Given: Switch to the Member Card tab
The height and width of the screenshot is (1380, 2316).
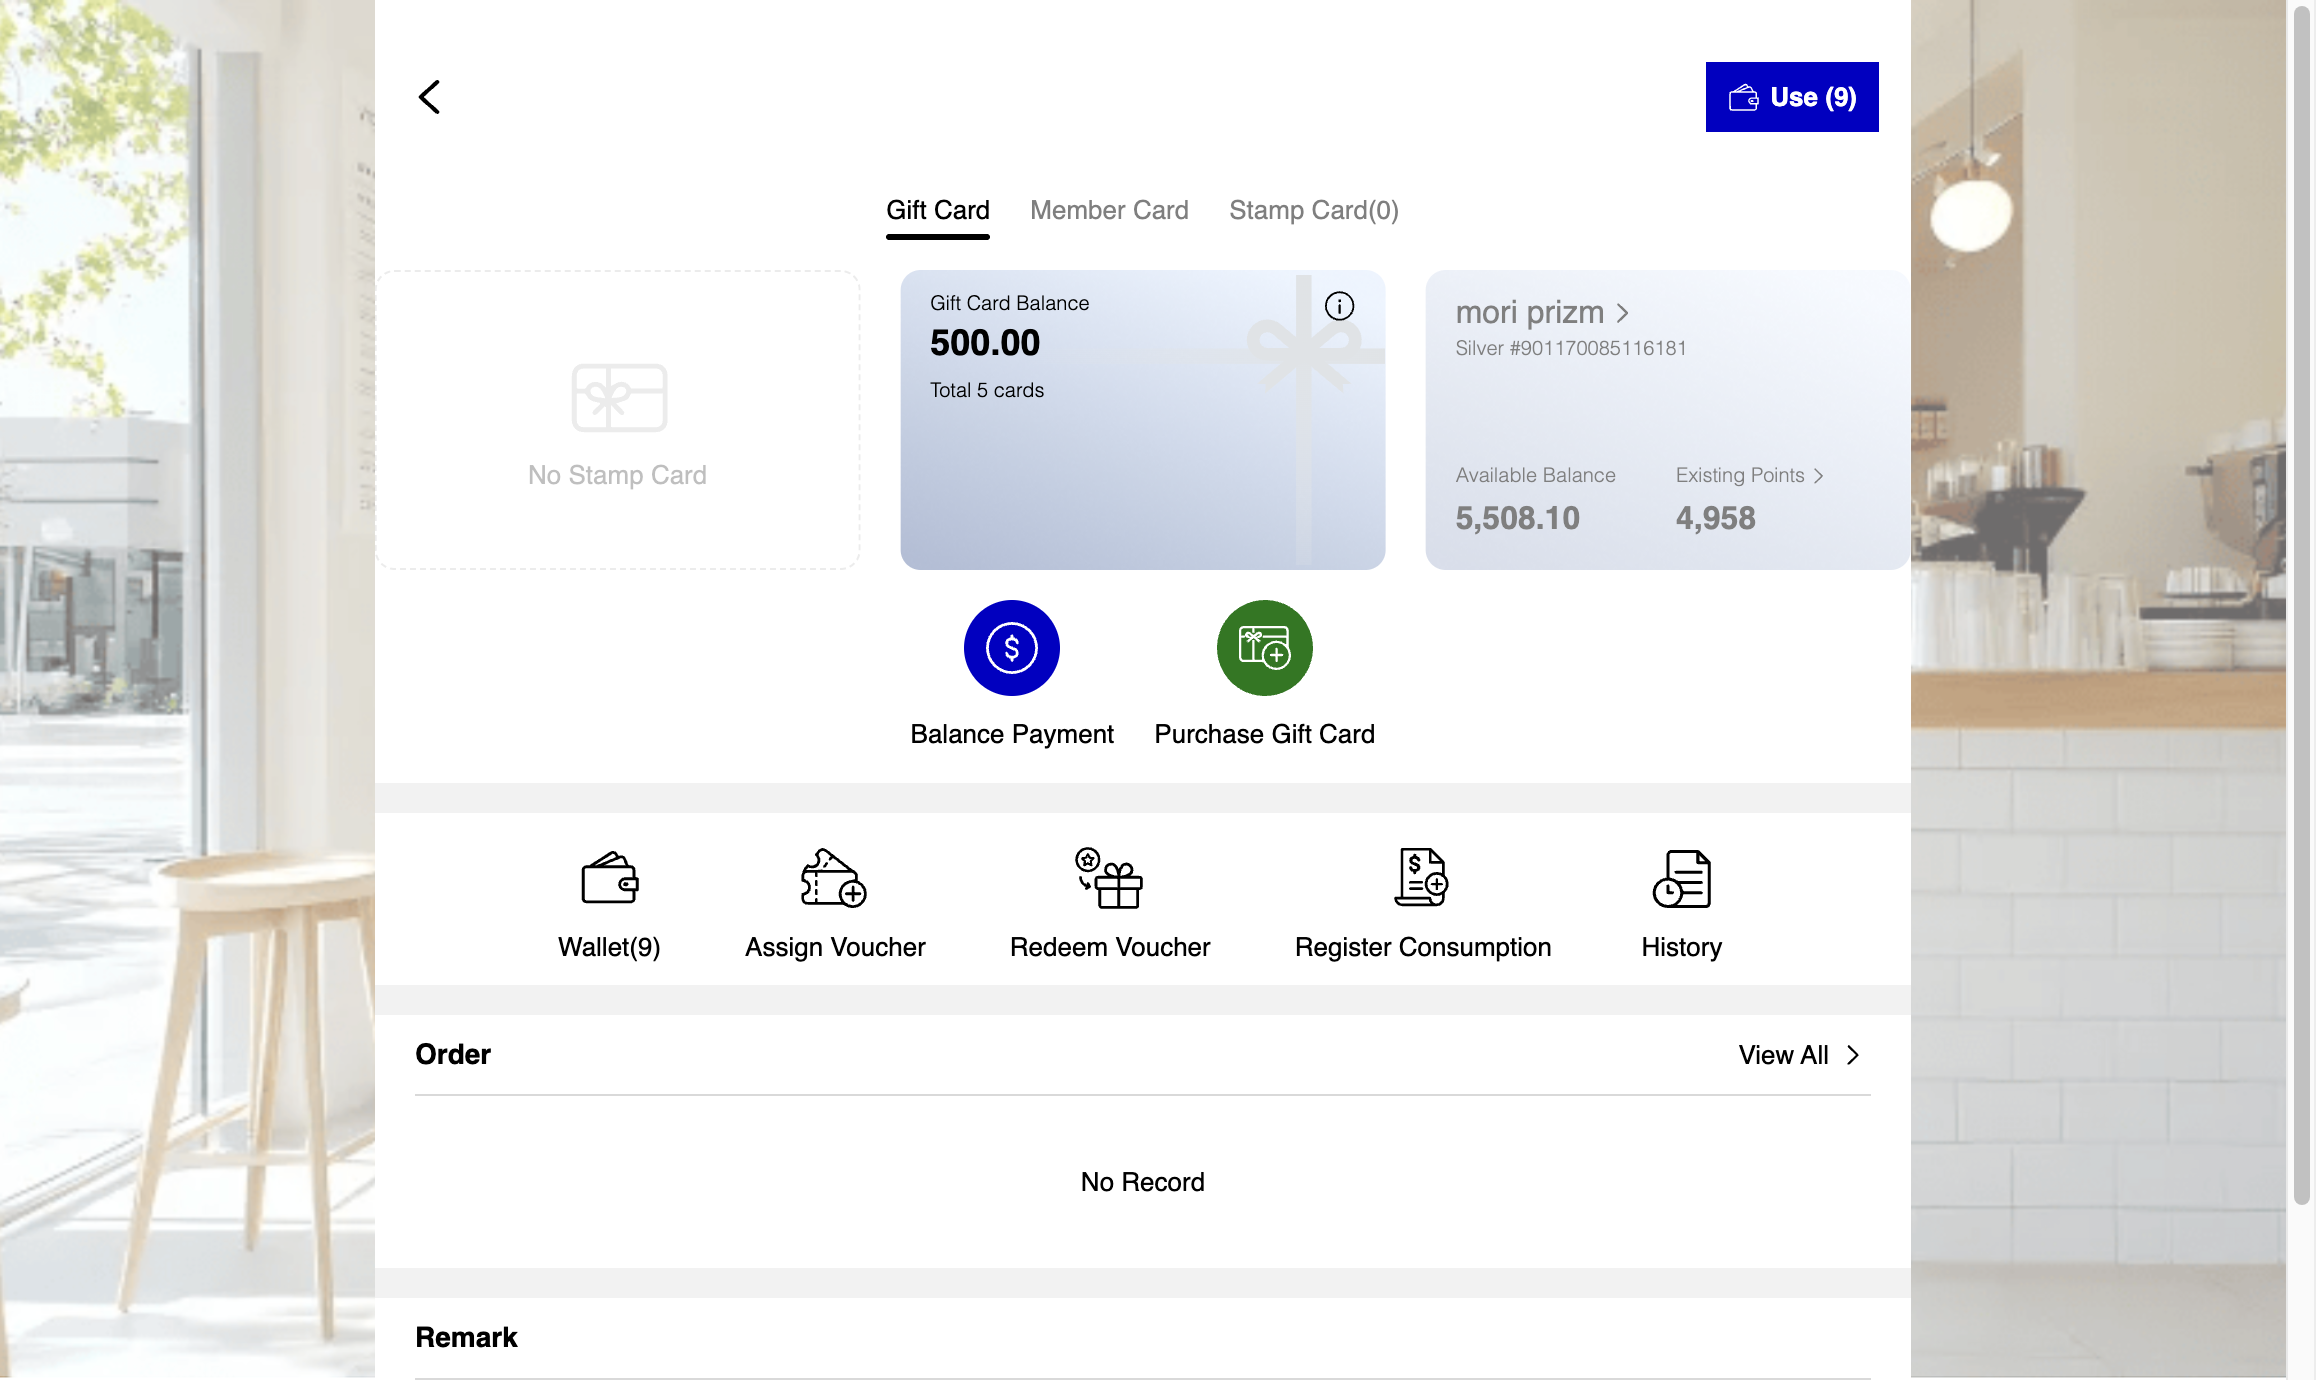Looking at the screenshot, I should [1109, 210].
